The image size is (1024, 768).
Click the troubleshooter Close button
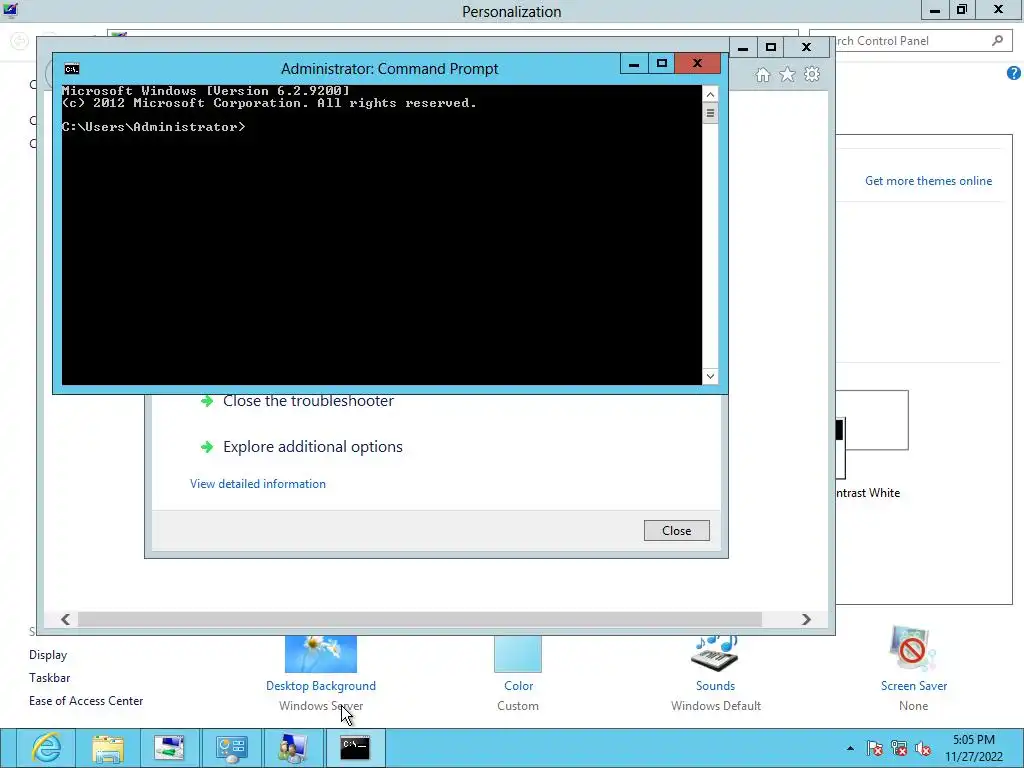point(677,531)
